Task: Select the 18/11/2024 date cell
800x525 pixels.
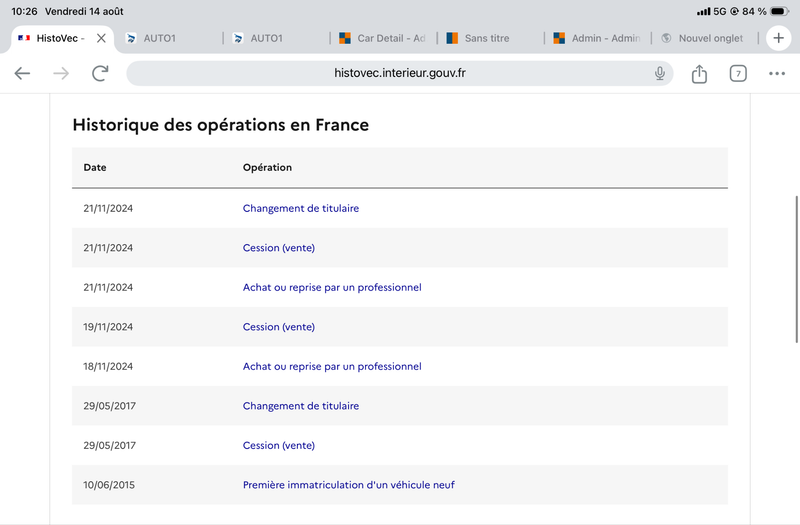Action: coord(108,366)
